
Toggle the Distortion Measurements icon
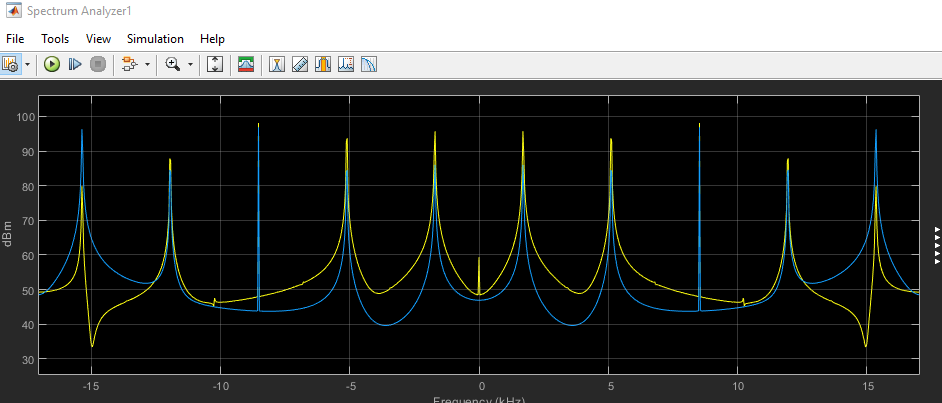346,64
